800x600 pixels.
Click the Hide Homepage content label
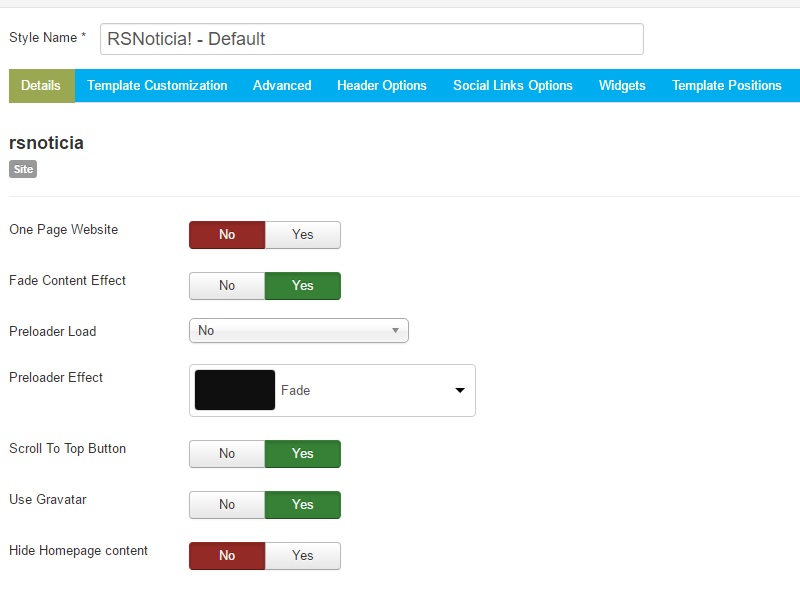pyautogui.click(x=79, y=551)
